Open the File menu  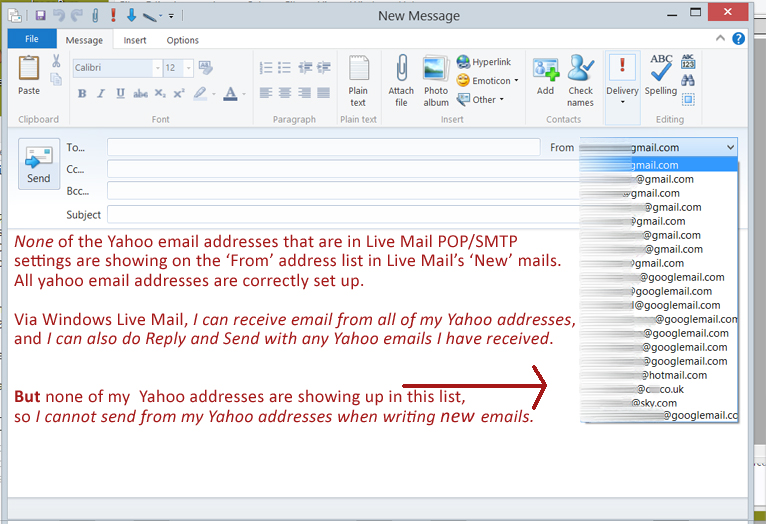click(x=32, y=39)
